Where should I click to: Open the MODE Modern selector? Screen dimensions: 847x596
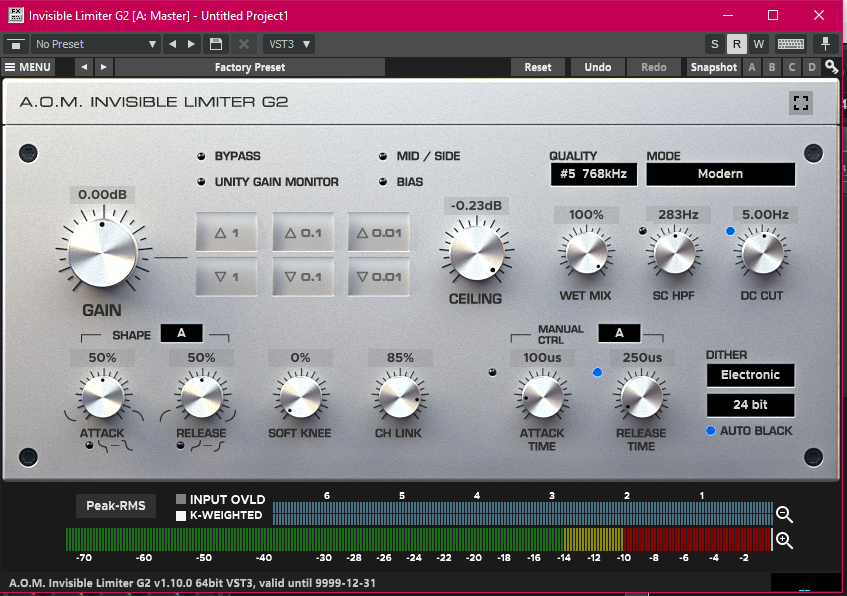point(721,174)
